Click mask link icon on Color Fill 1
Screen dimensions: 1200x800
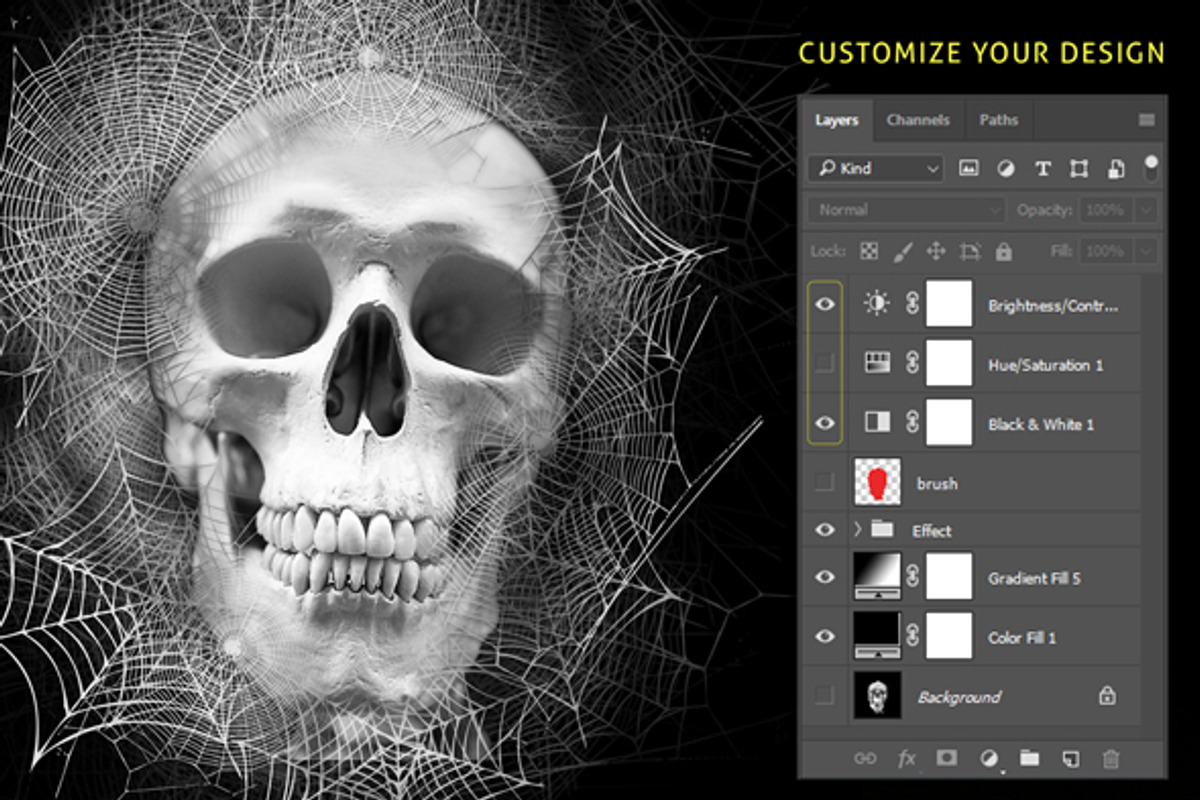pos(912,636)
